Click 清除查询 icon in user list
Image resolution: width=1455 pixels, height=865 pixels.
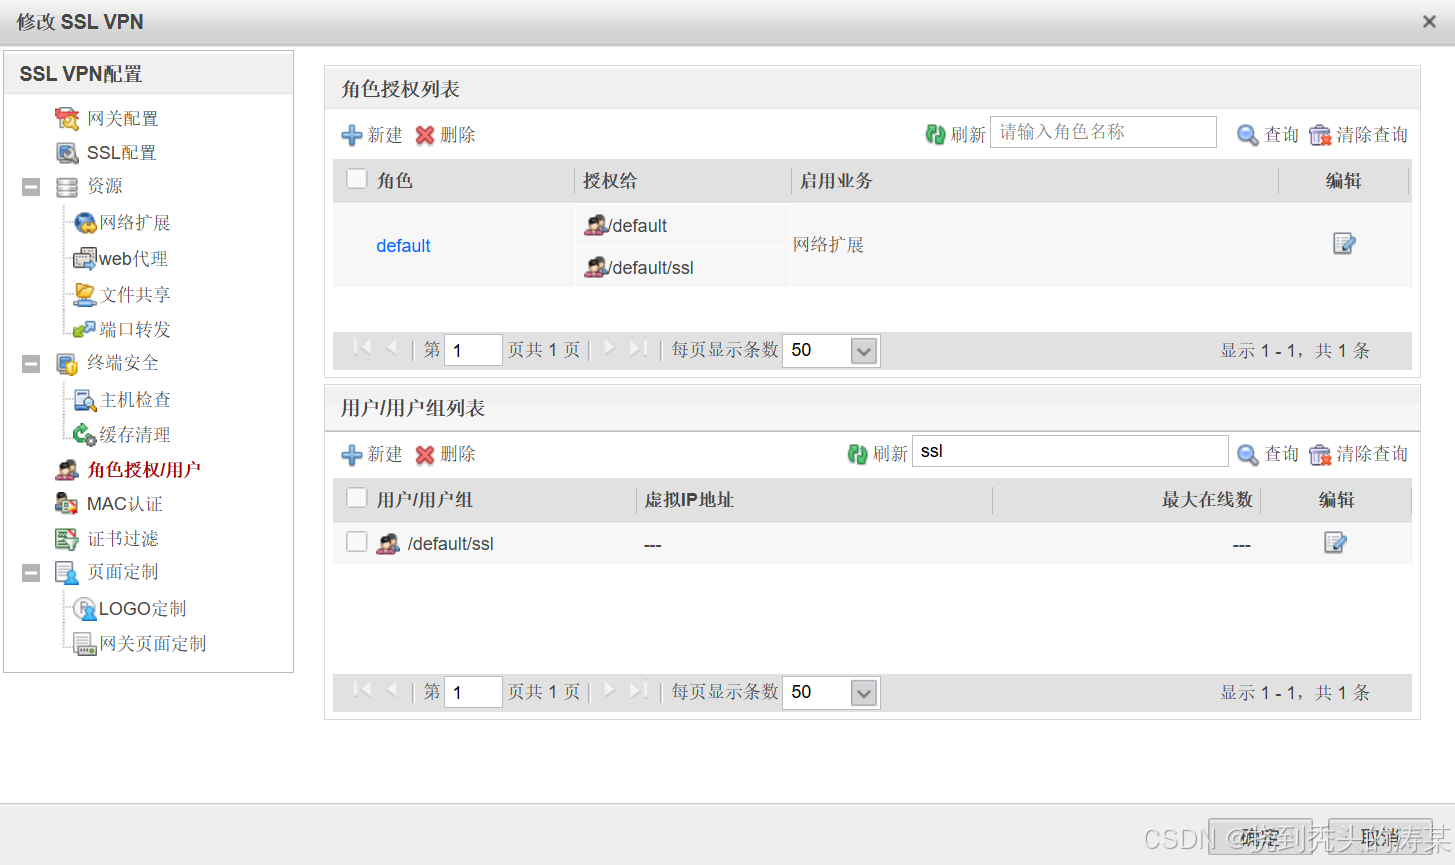pos(1320,455)
